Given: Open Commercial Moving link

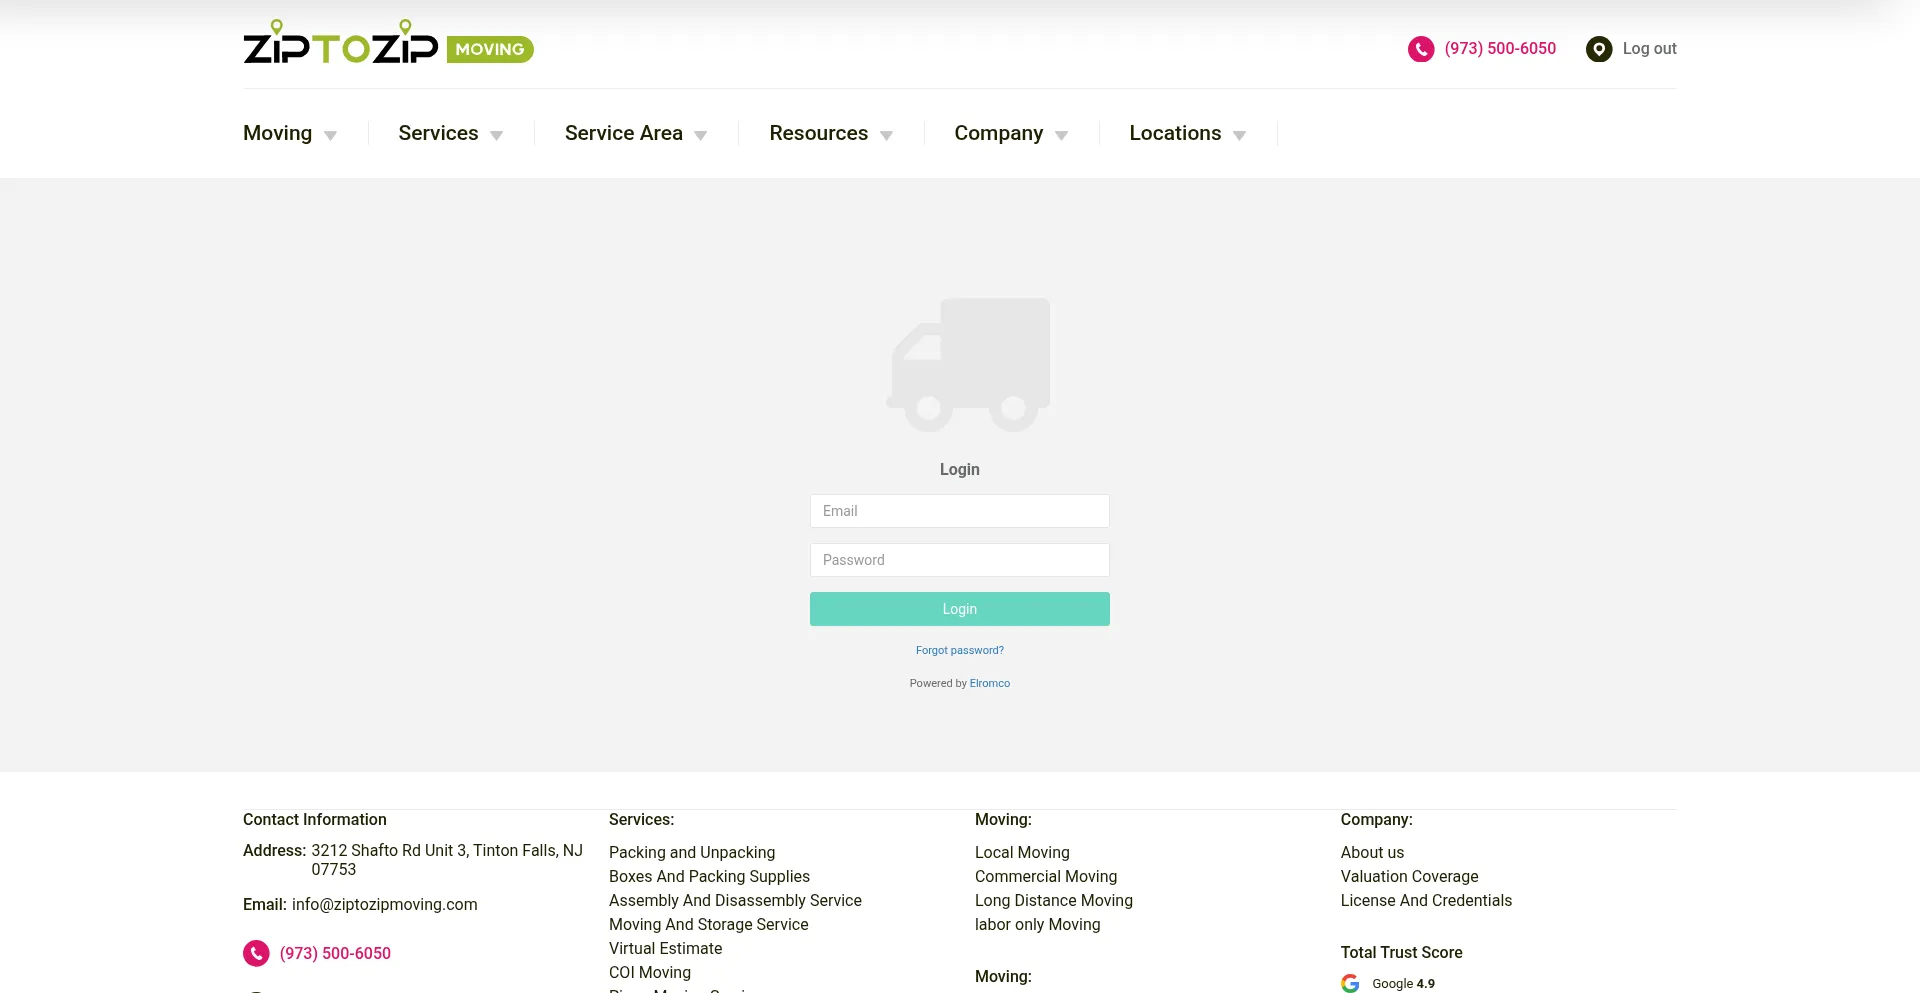Looking at the screenshot, I should 1046,876.
